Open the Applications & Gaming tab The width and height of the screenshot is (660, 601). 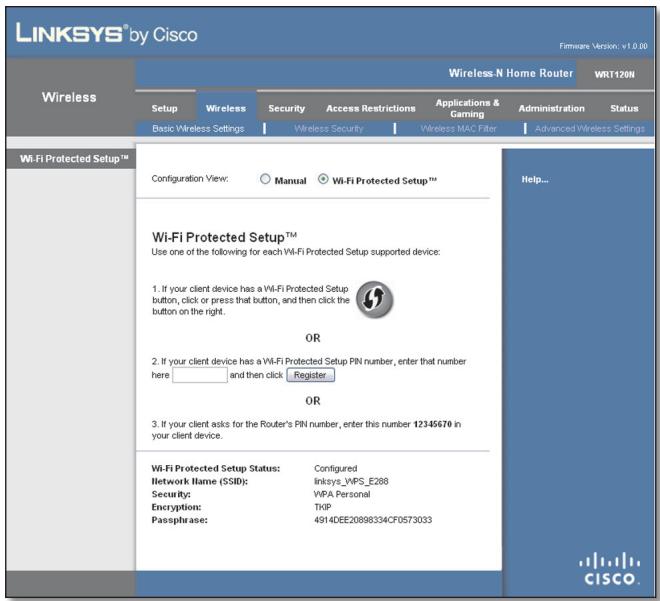tap(467, 108)
